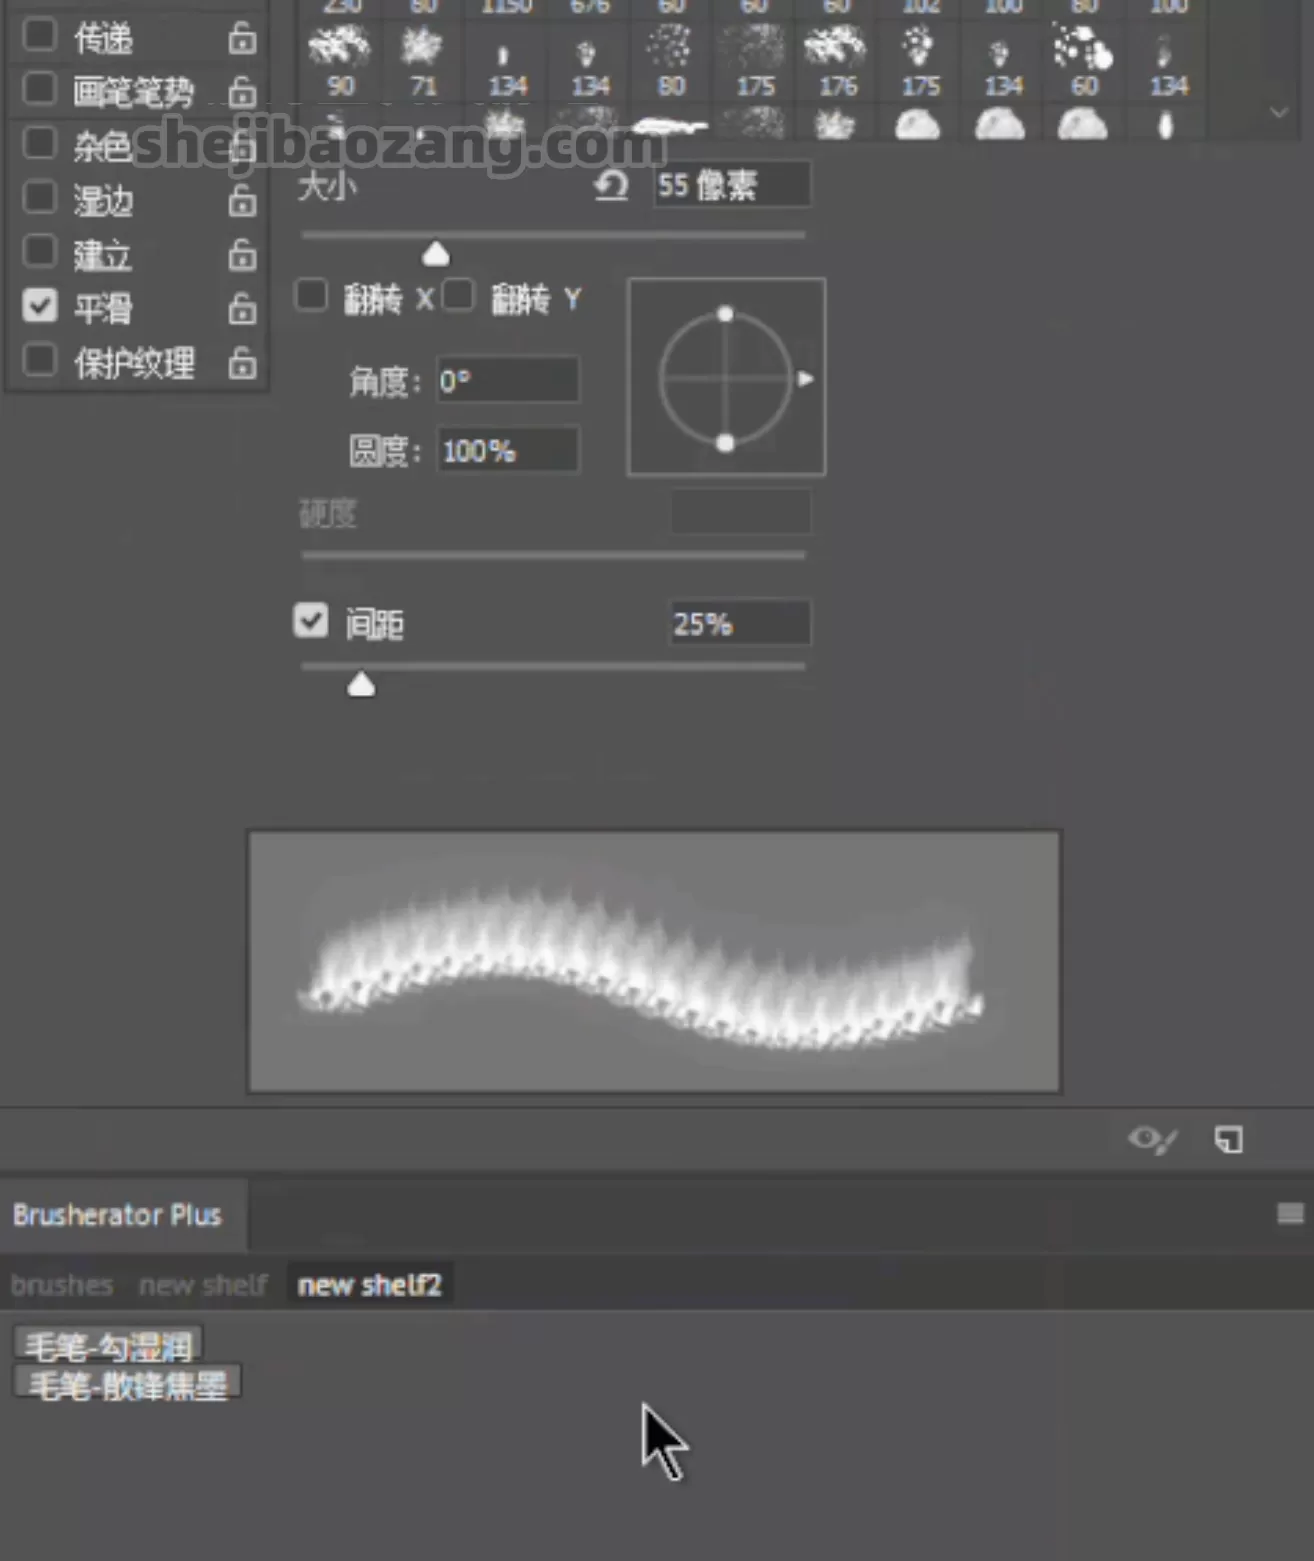Click the brush angle circle control

(x=725, y=378)
